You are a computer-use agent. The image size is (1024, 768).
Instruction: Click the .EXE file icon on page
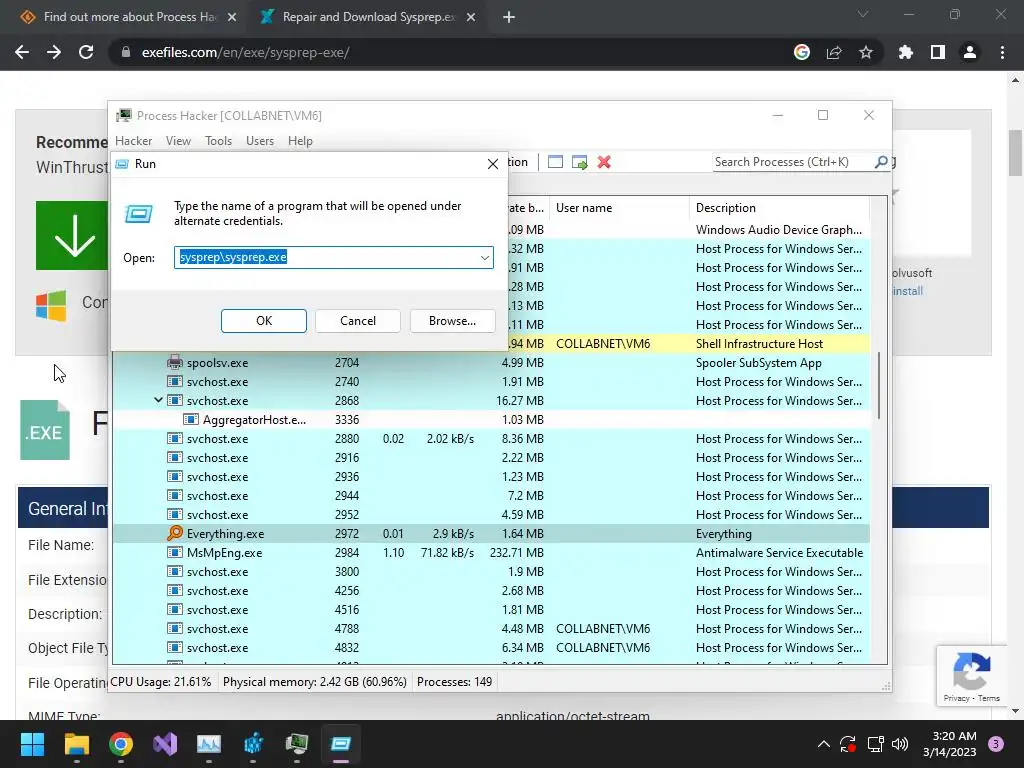click(x=44, y=430)
